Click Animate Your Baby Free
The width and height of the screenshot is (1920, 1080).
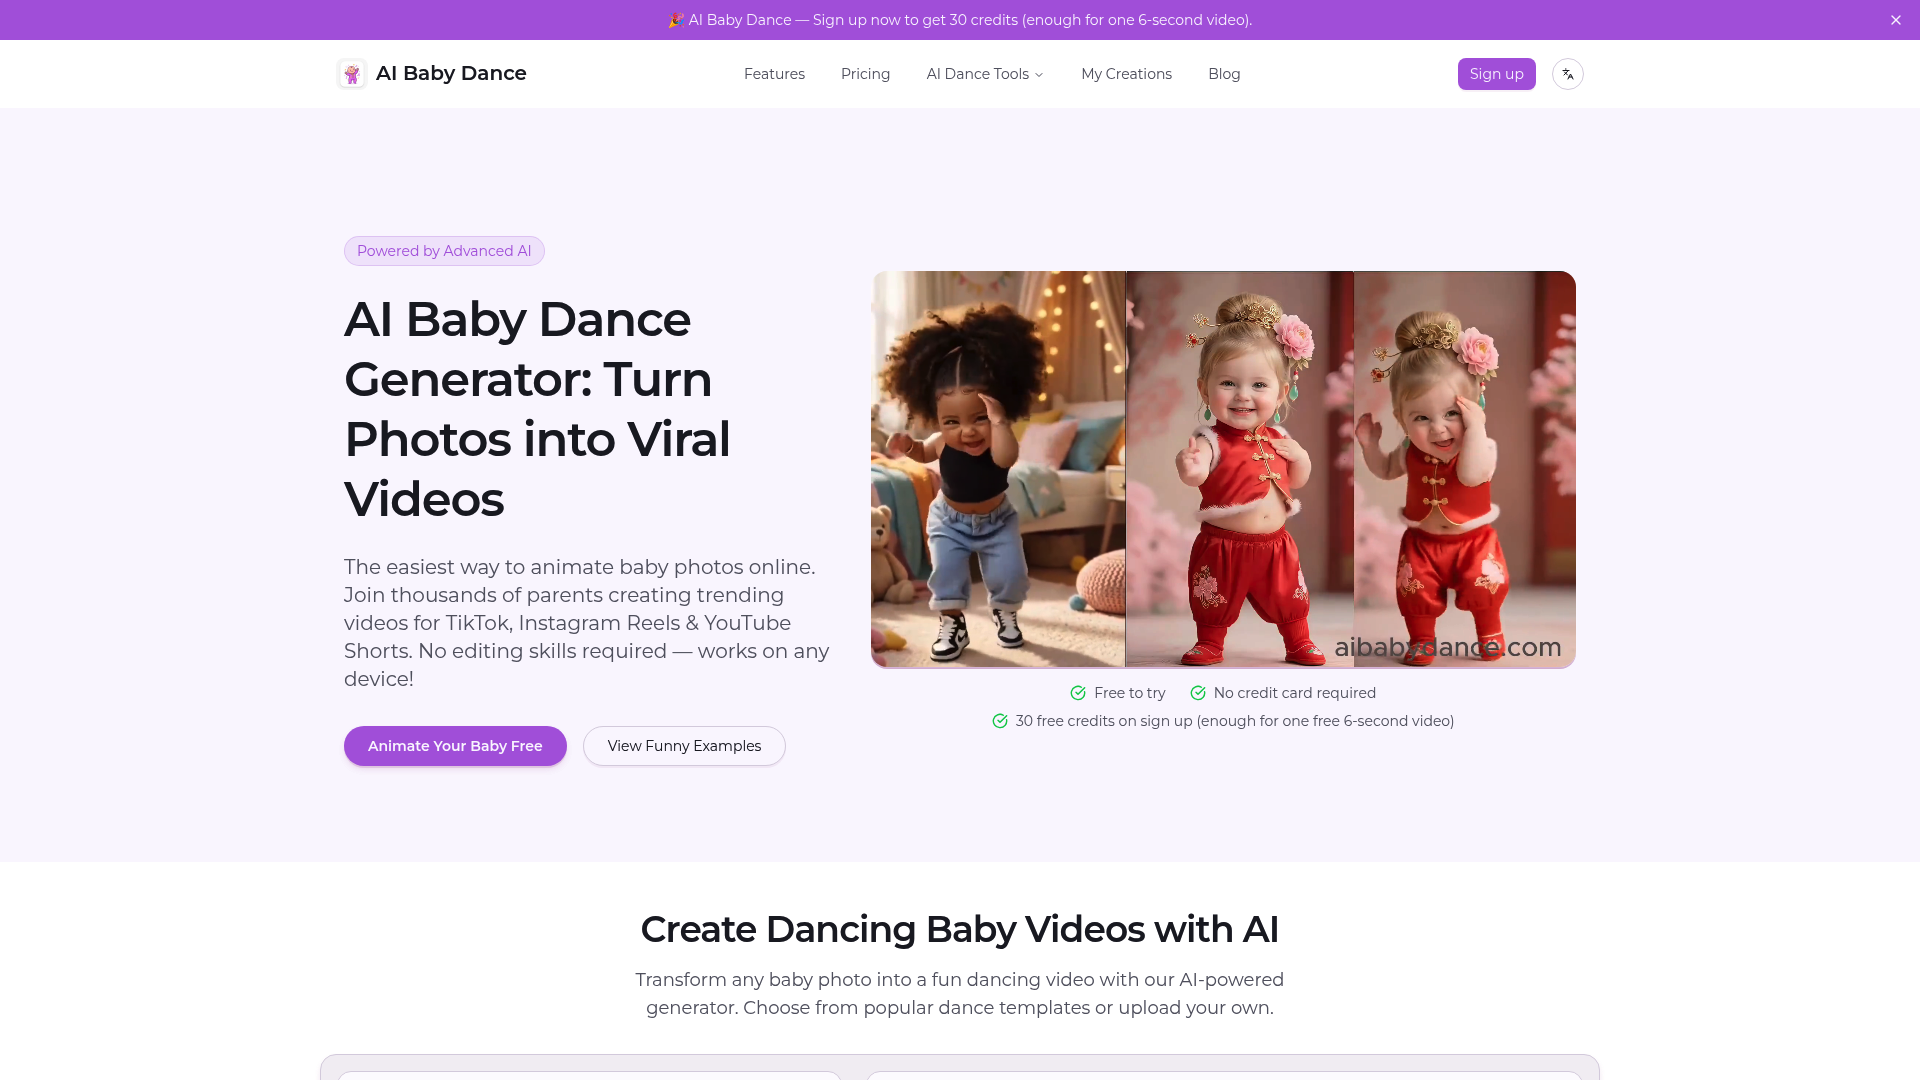click(454, 745)
